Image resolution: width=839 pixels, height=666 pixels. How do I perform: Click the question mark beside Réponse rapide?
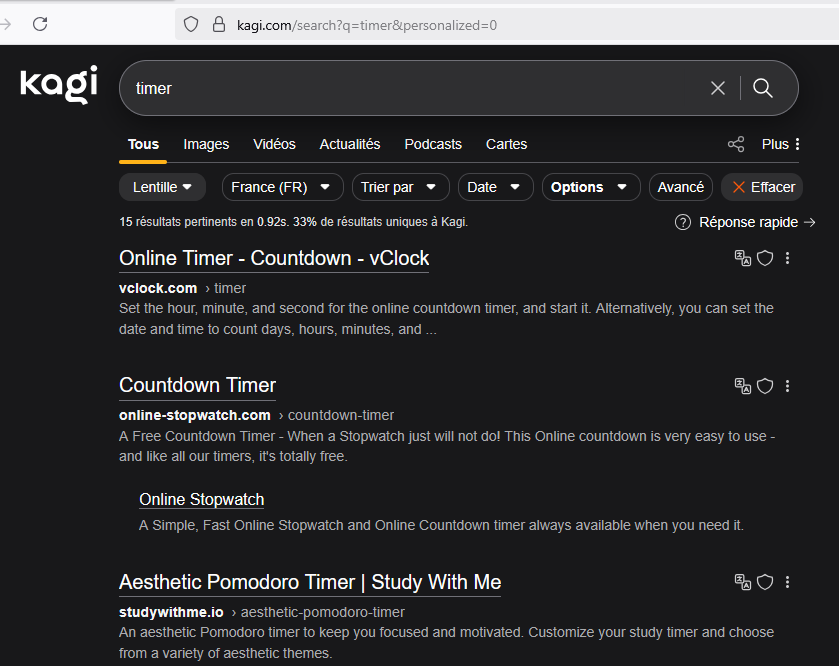coord(681,222)
